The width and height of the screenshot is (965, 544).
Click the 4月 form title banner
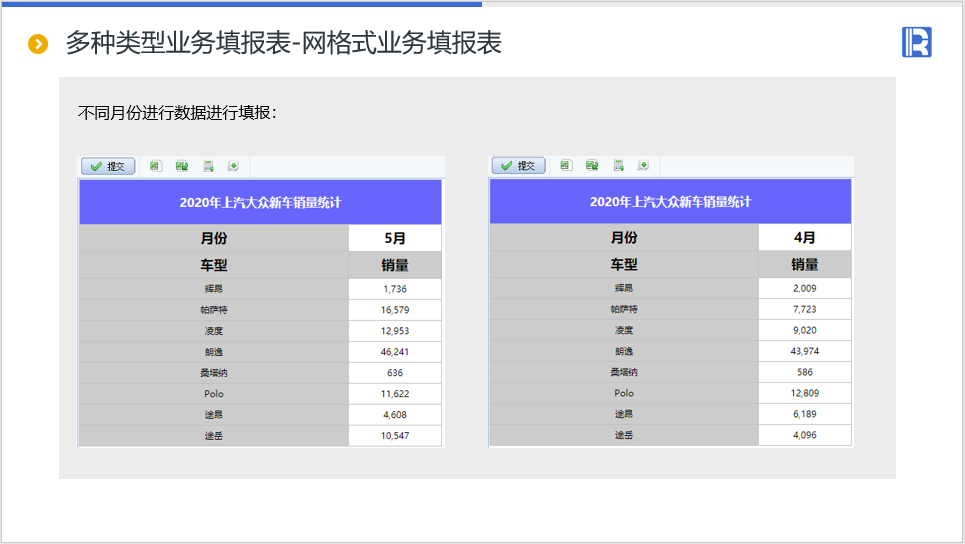tap(671, 202)
